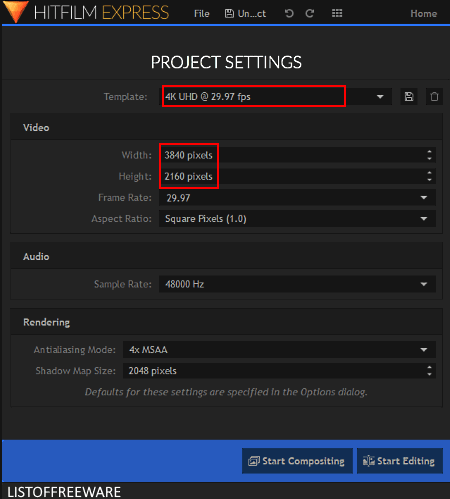Increase Height with the up arrow

(x=429, y=173)
